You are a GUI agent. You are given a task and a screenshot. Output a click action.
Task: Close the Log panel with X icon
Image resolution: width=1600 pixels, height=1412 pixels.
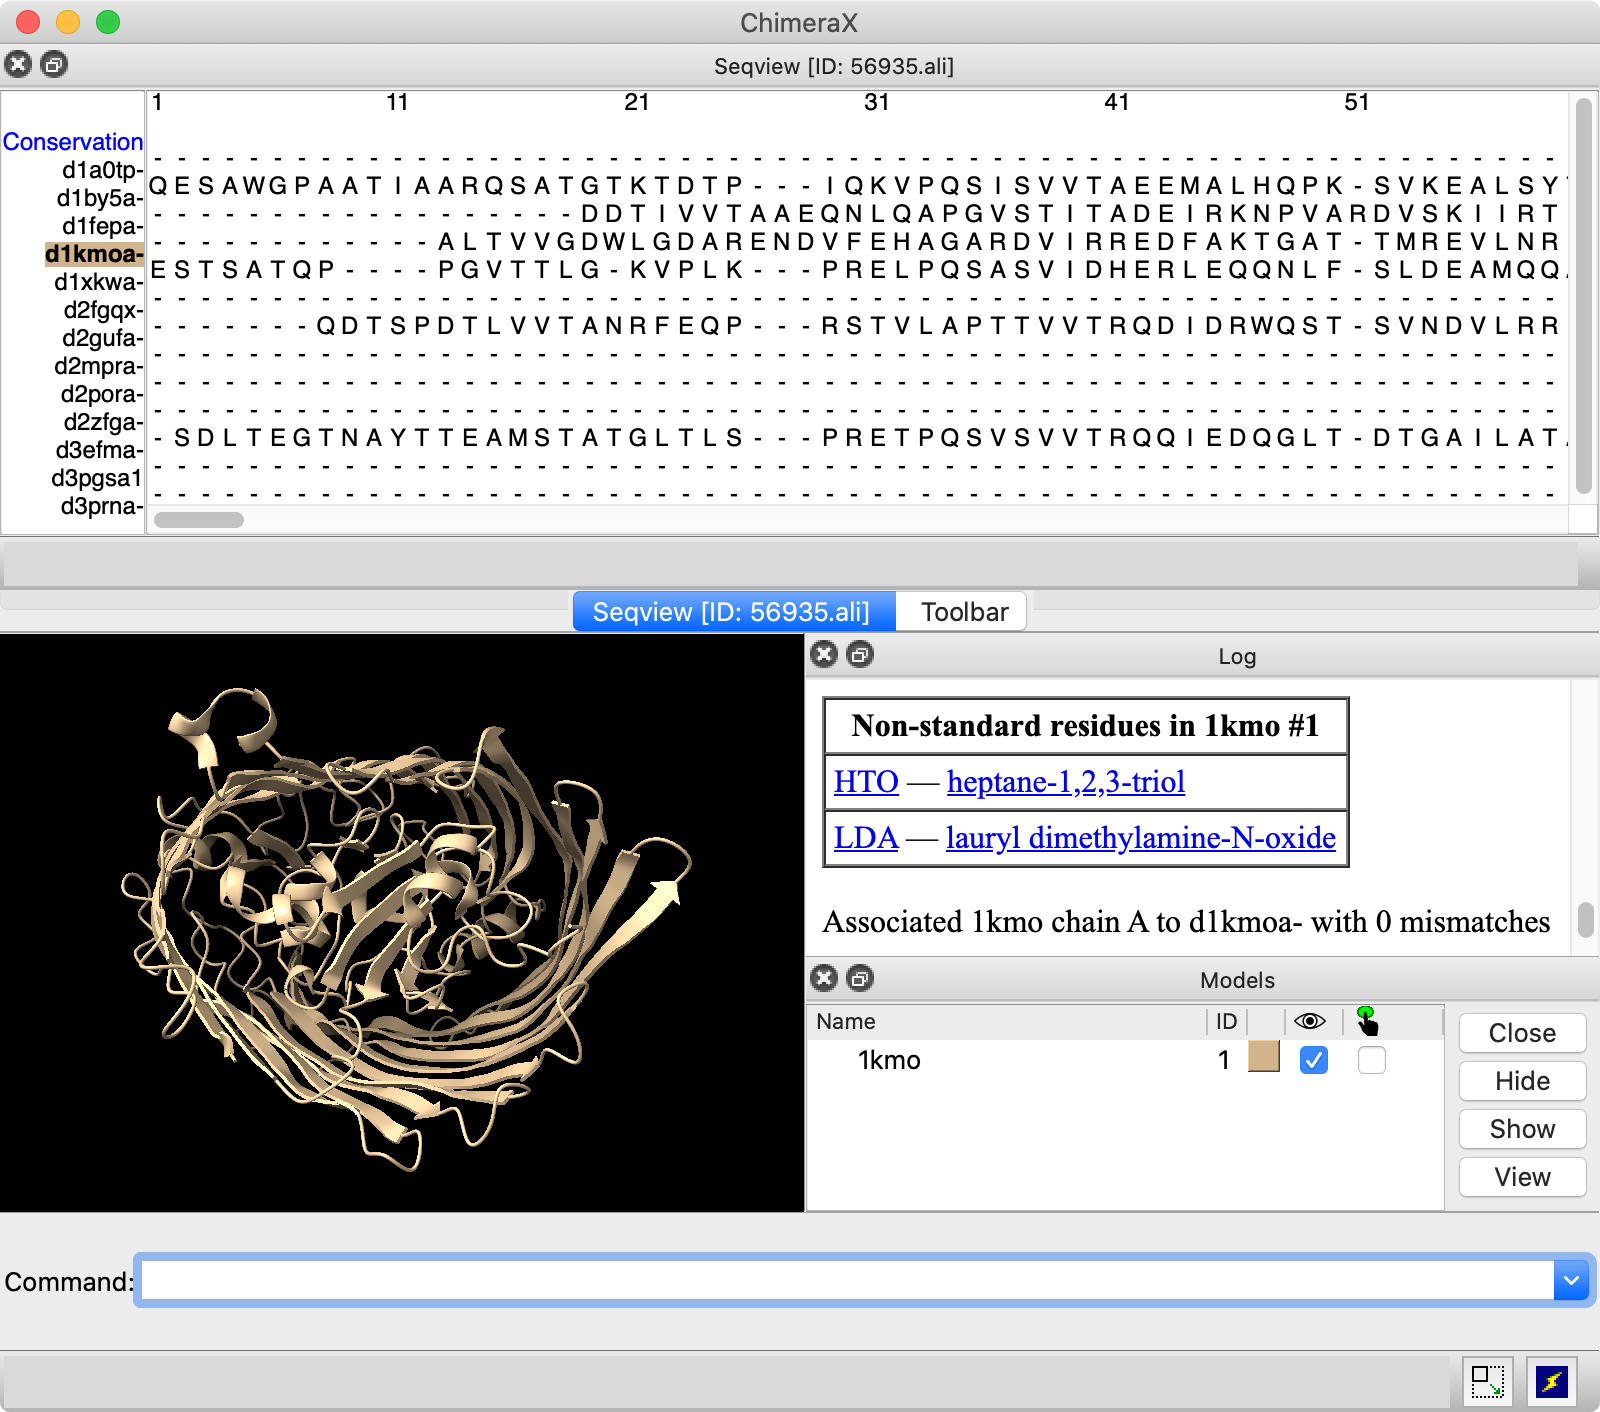click(824, 655)
